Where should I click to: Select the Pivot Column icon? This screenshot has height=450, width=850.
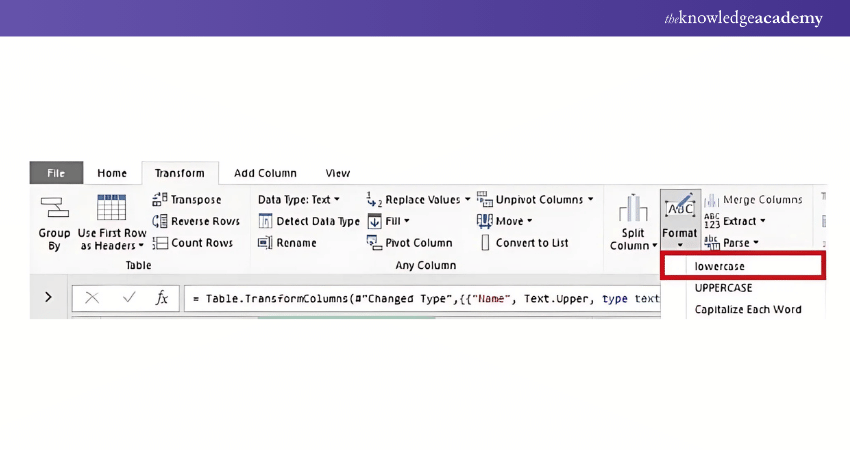374,243
